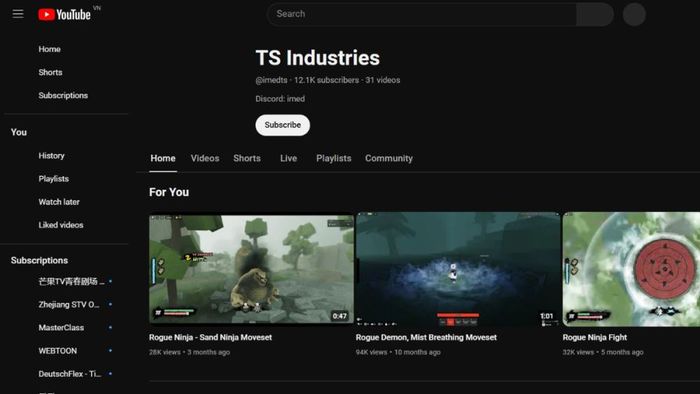The image size is (700, 394).
Task: Switch to the channel Playlists tab
Action: (x=333, y=158)
